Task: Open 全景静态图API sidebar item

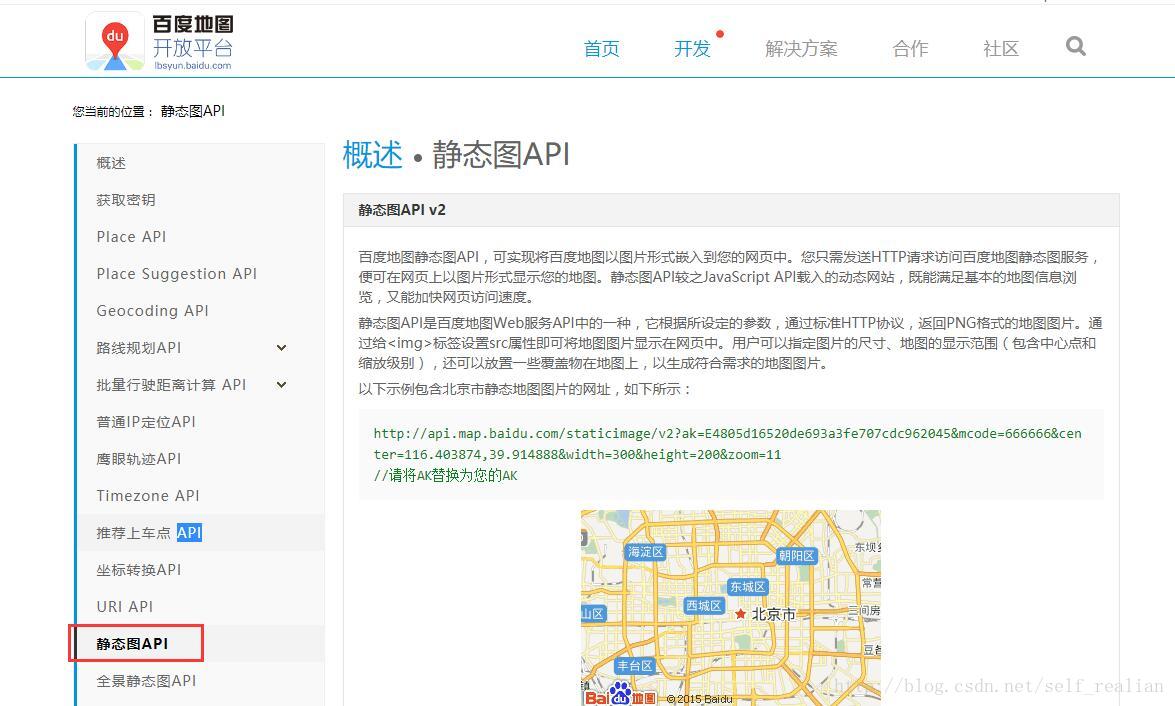Action: tap(146, 681)
